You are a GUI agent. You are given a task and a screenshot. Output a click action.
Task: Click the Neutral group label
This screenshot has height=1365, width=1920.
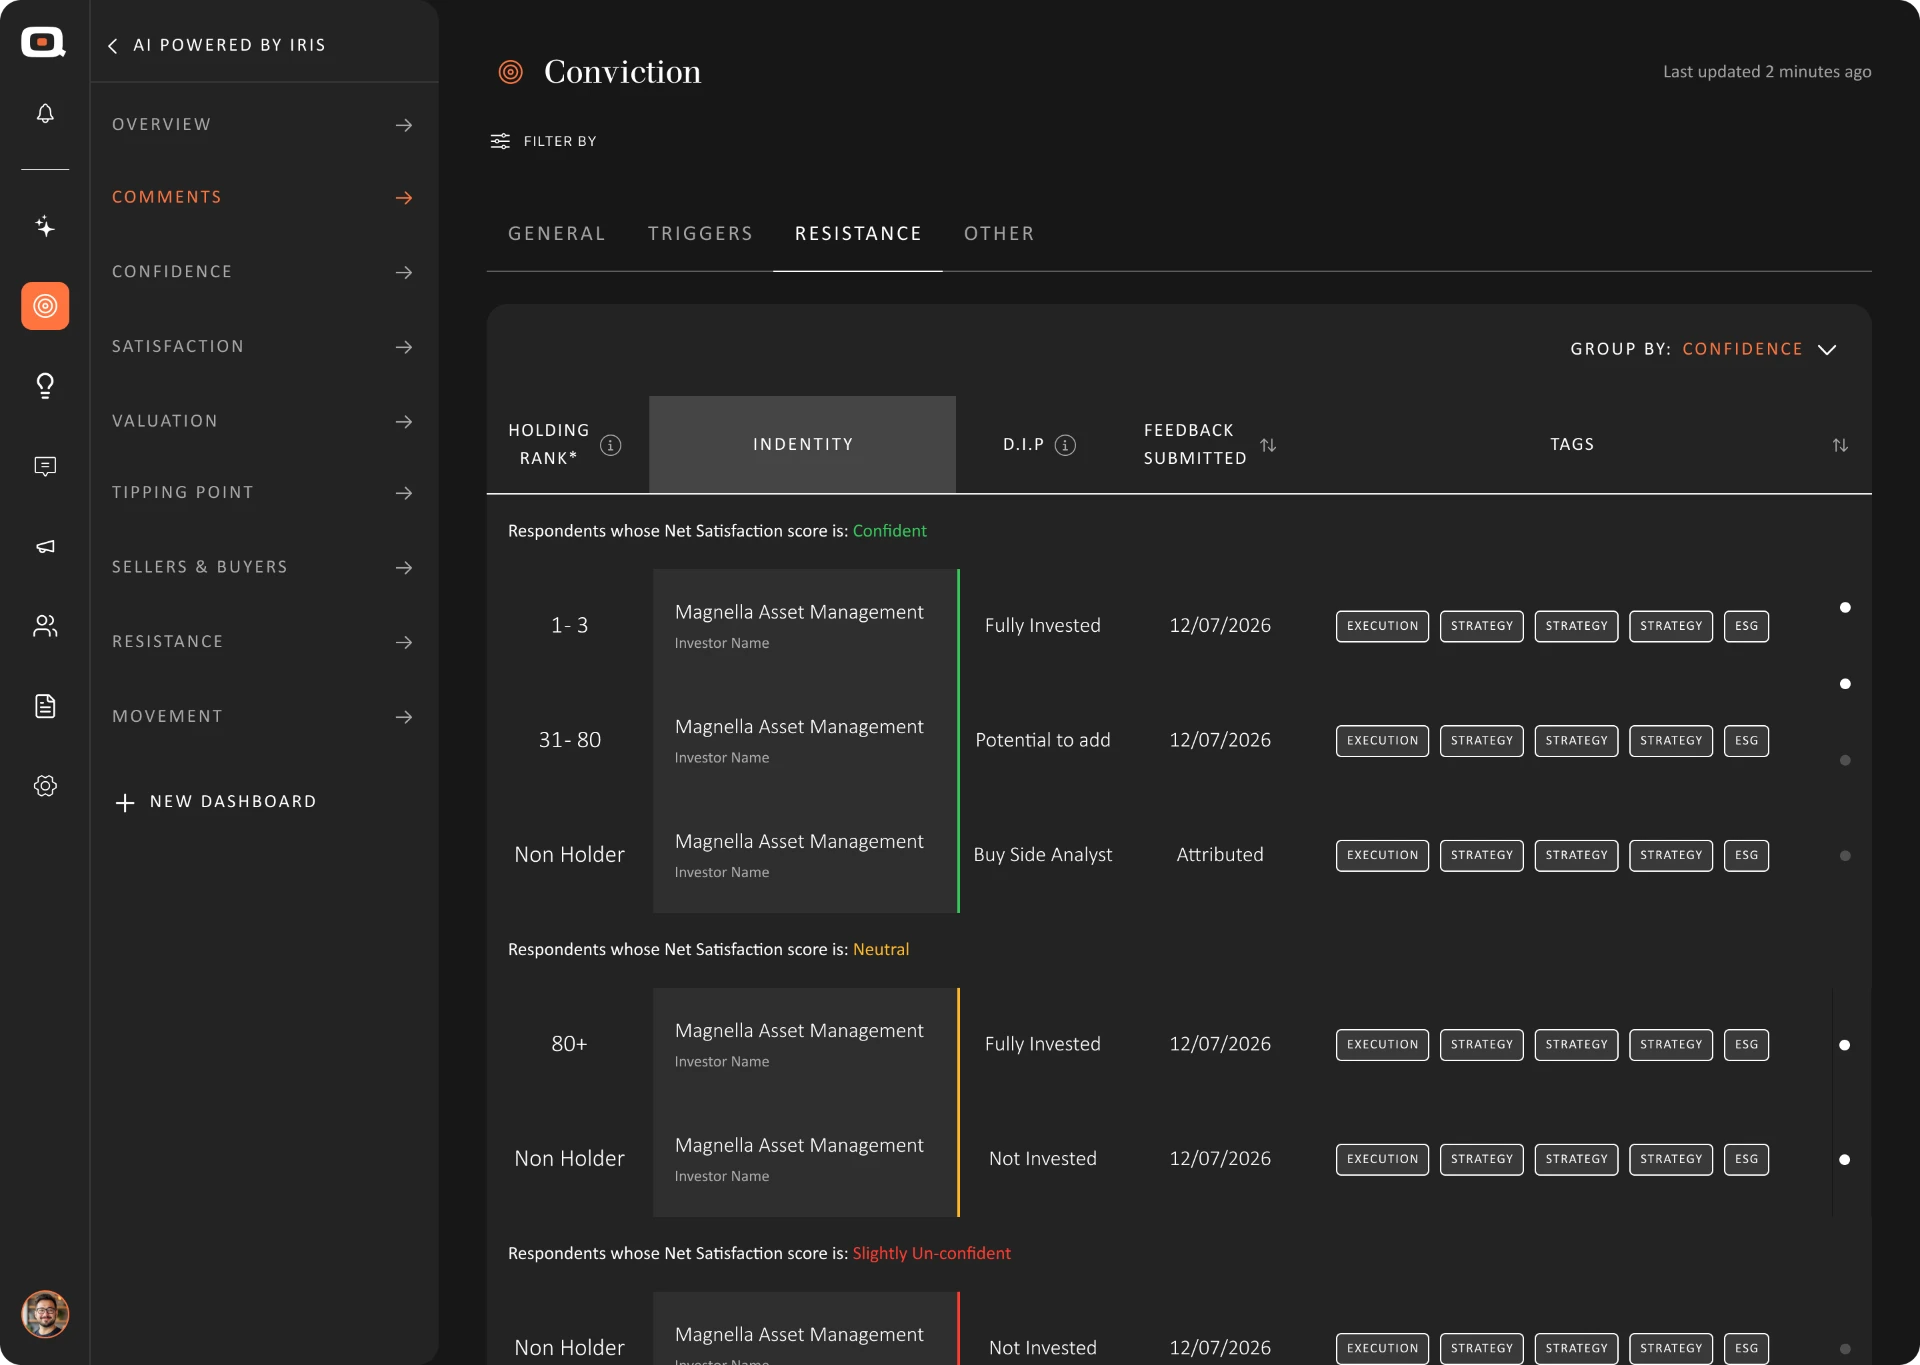tap(881, 949)
